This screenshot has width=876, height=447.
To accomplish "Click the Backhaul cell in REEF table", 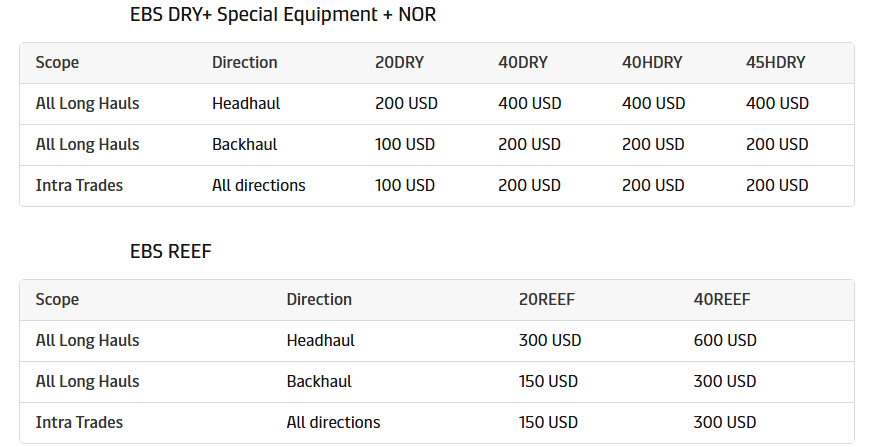I will (319, 382).
